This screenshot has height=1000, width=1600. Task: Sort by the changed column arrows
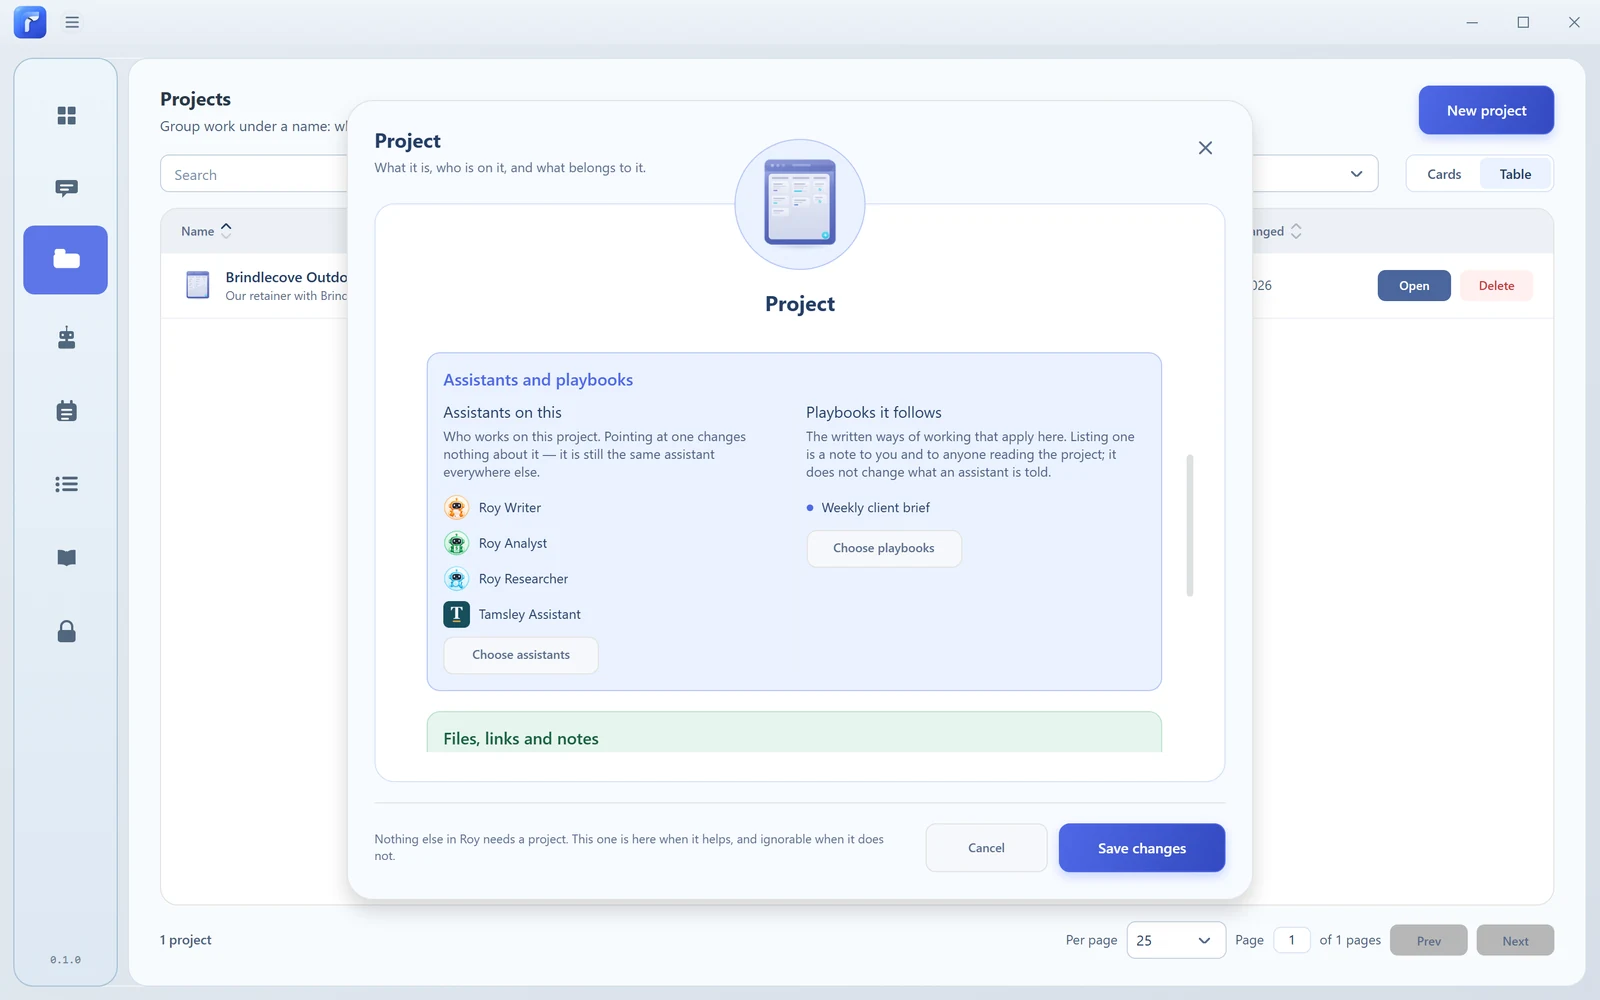tap(1296, 231)
